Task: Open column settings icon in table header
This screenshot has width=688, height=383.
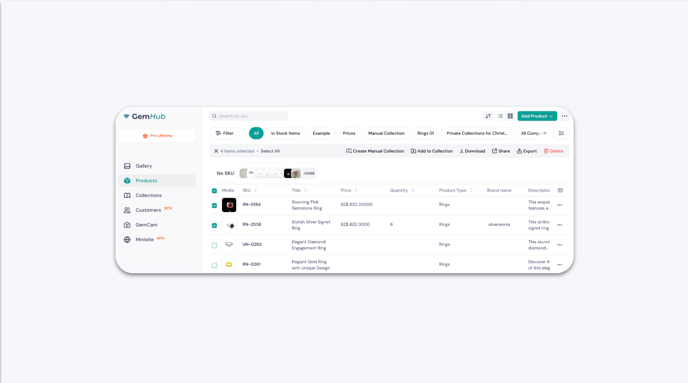Action: [x=560, y=190]
